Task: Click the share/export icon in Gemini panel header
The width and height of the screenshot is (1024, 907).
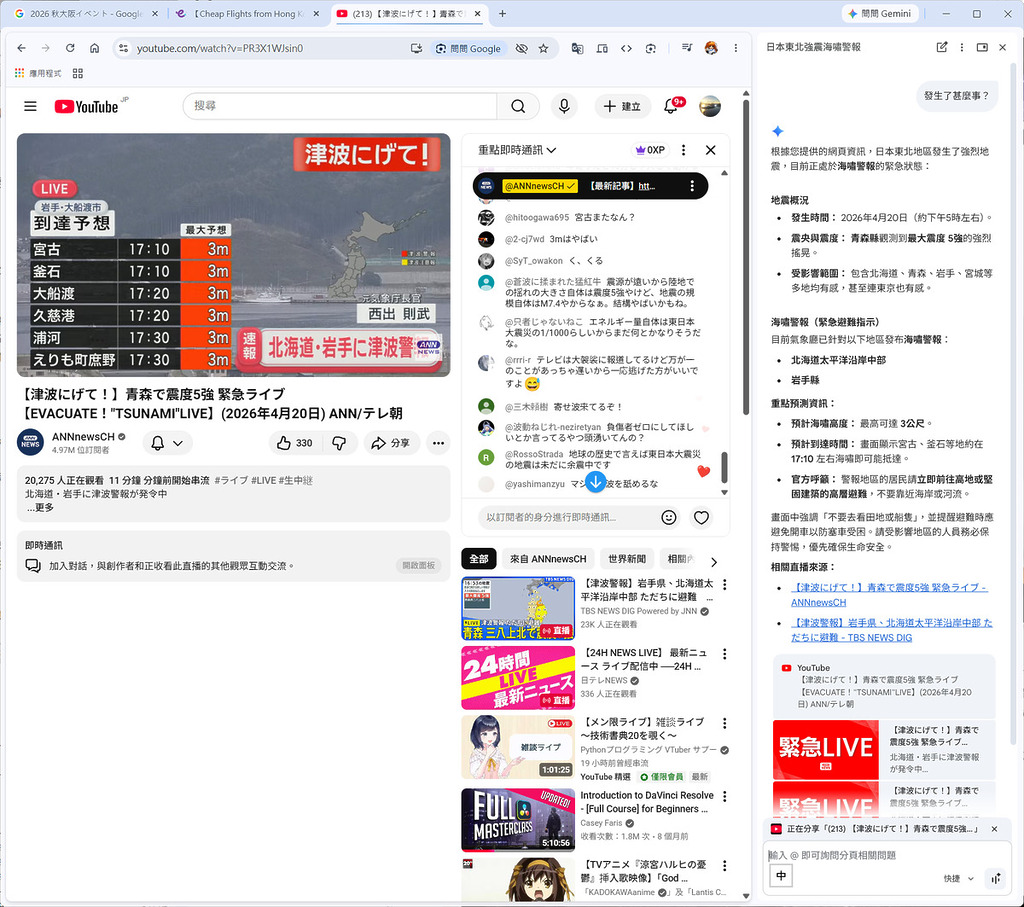Action: 941,47
